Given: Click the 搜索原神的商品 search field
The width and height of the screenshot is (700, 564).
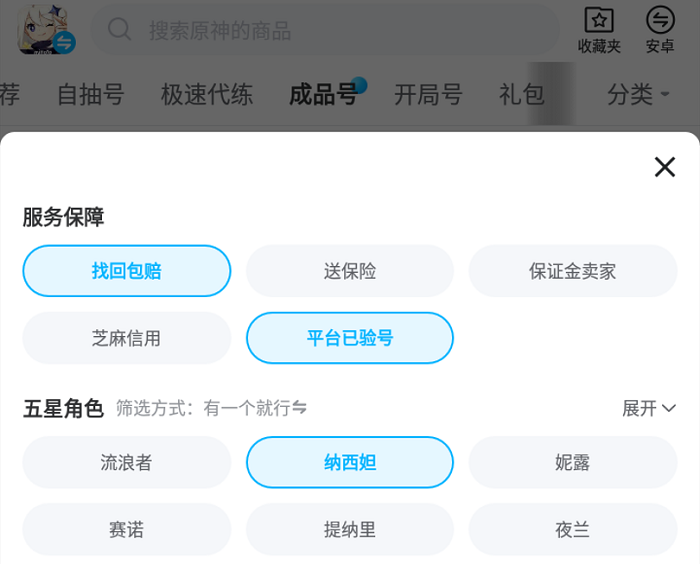Looking at the screenshot, I should [x=330, y=30].
